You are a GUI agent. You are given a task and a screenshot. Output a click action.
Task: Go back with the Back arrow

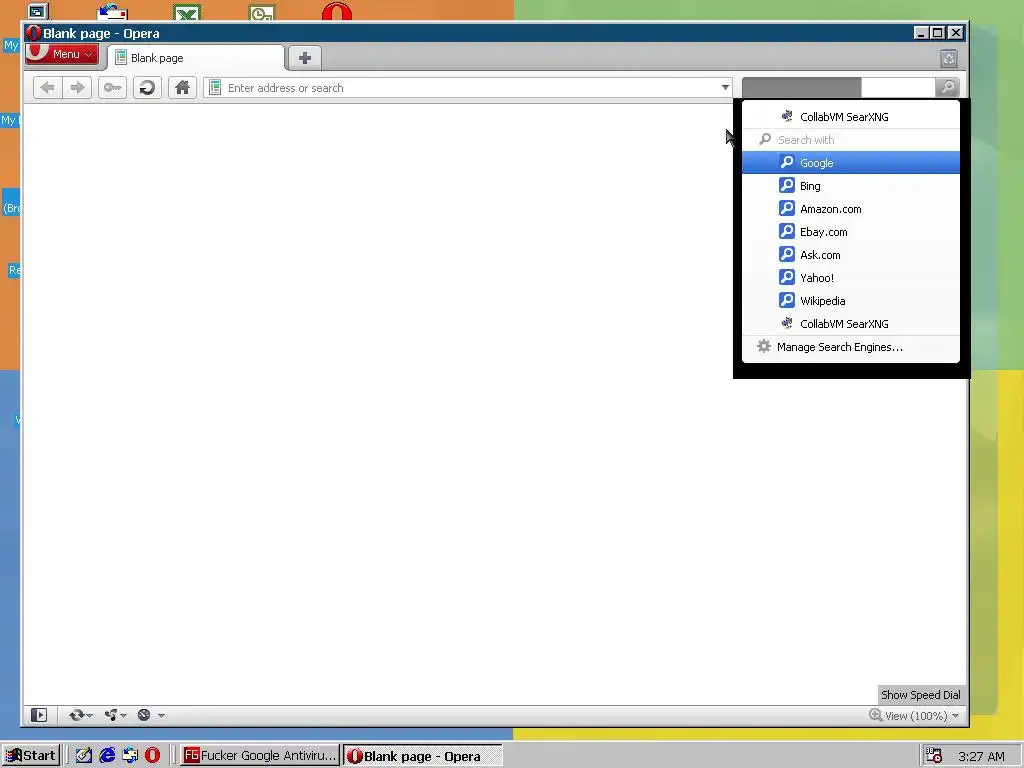48,88
